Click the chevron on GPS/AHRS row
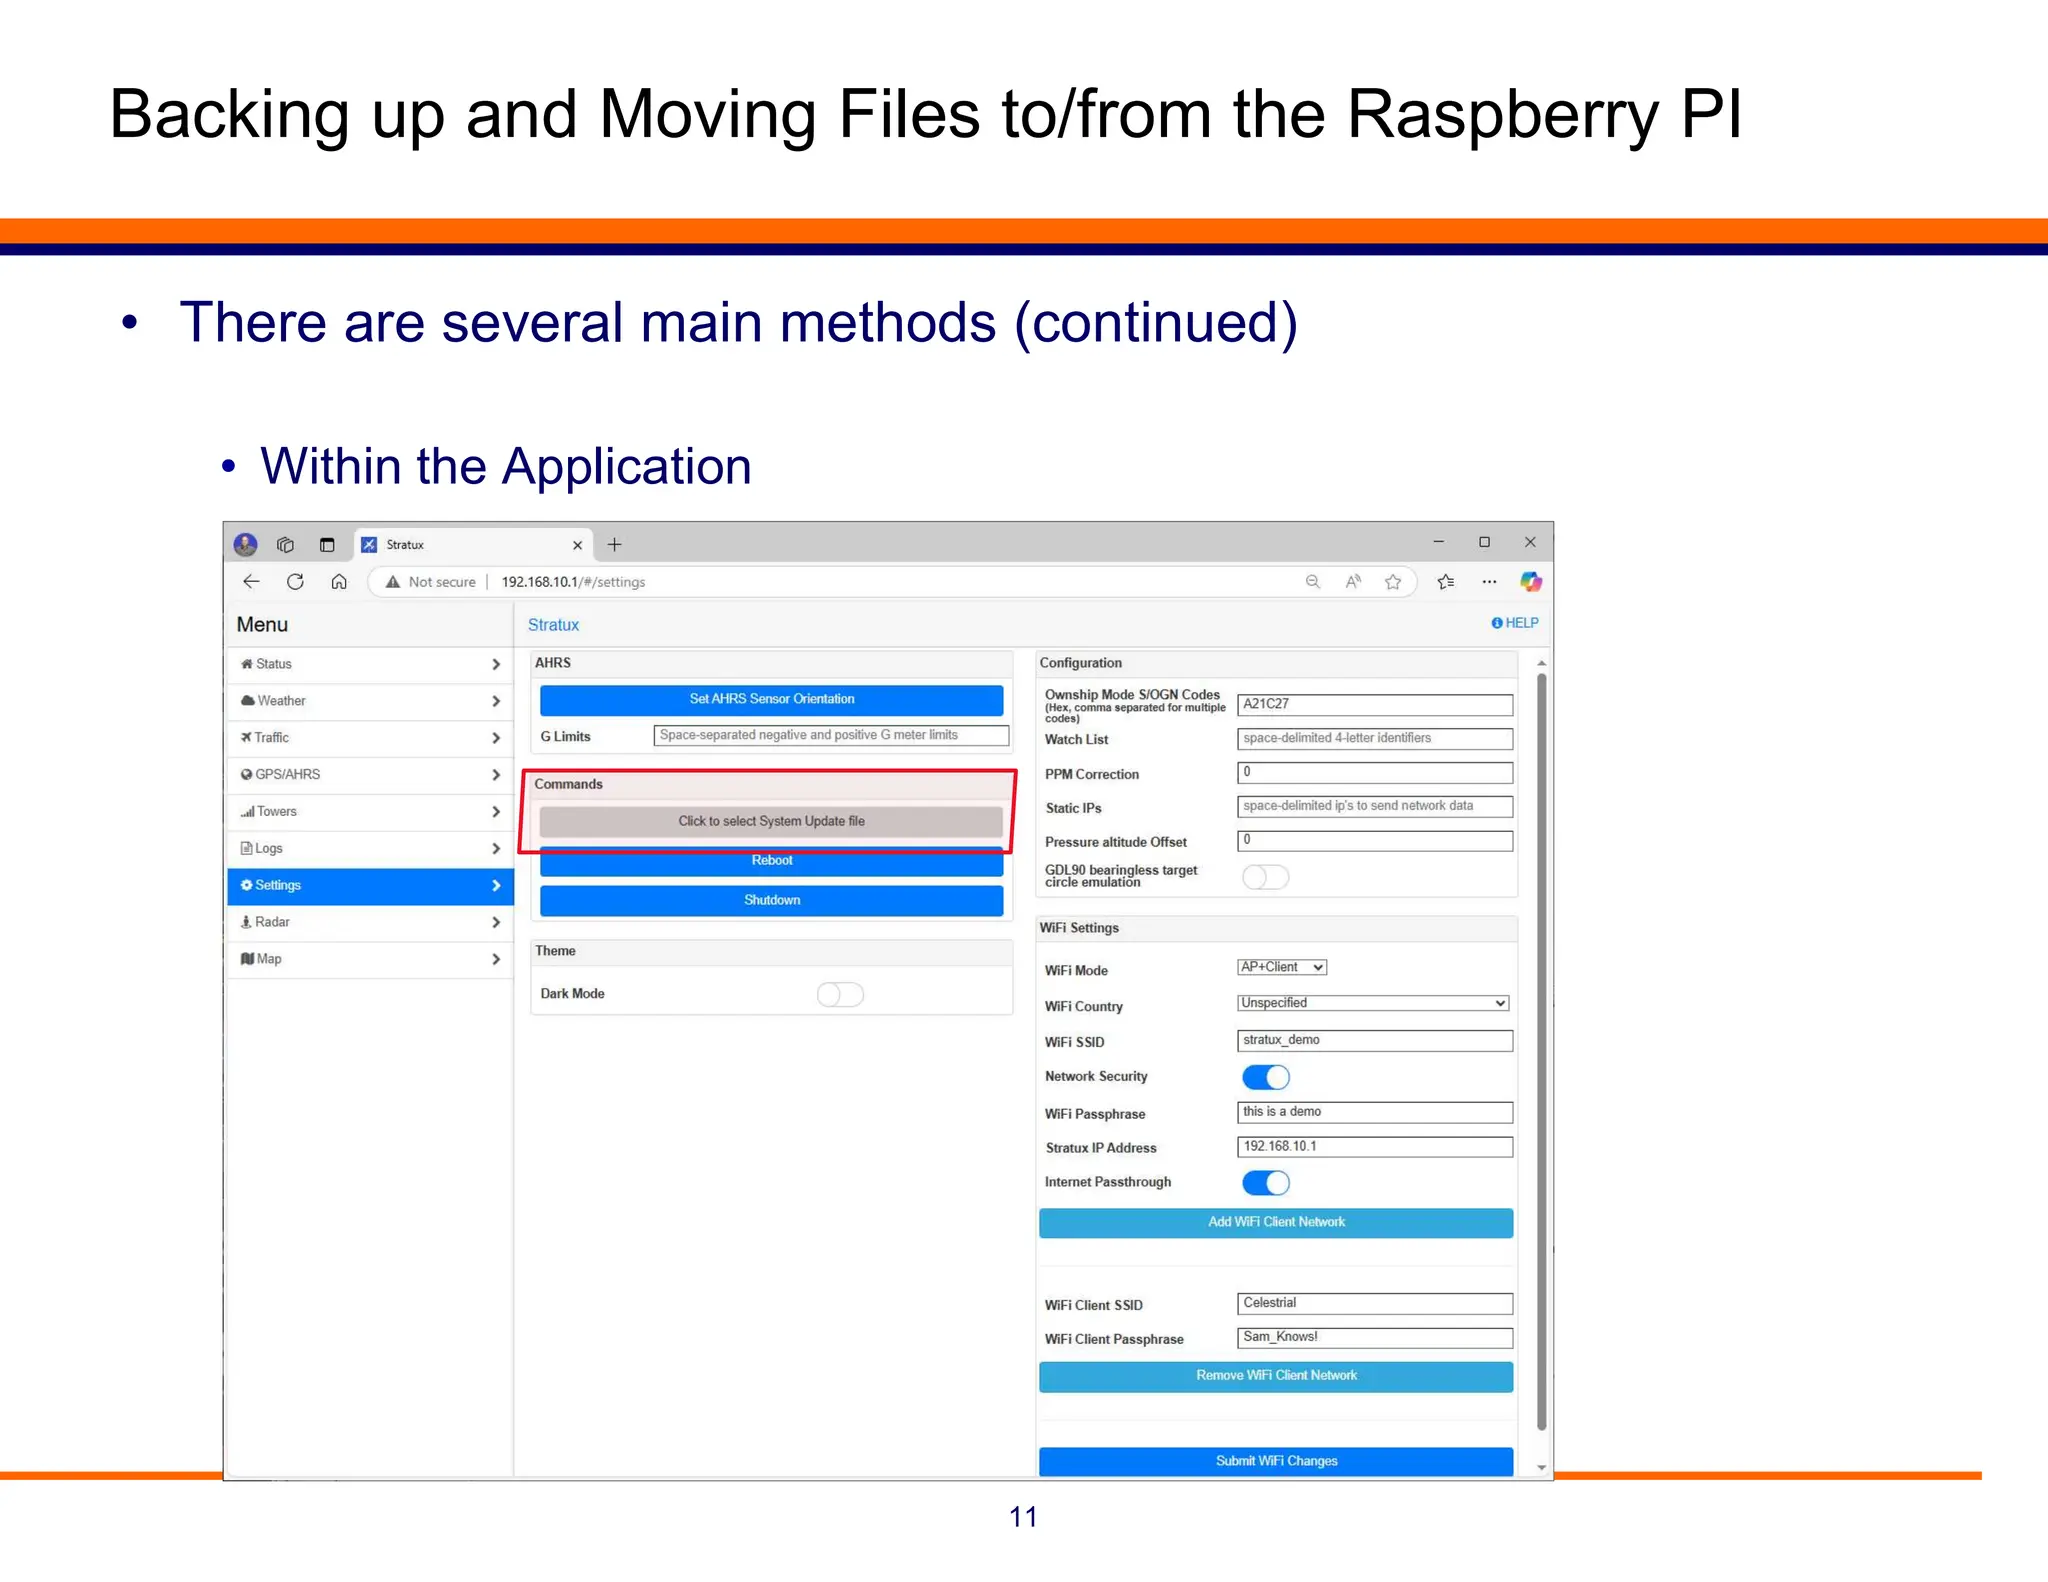Viewport: 2048px width, 1582px height. click(496, 775)
